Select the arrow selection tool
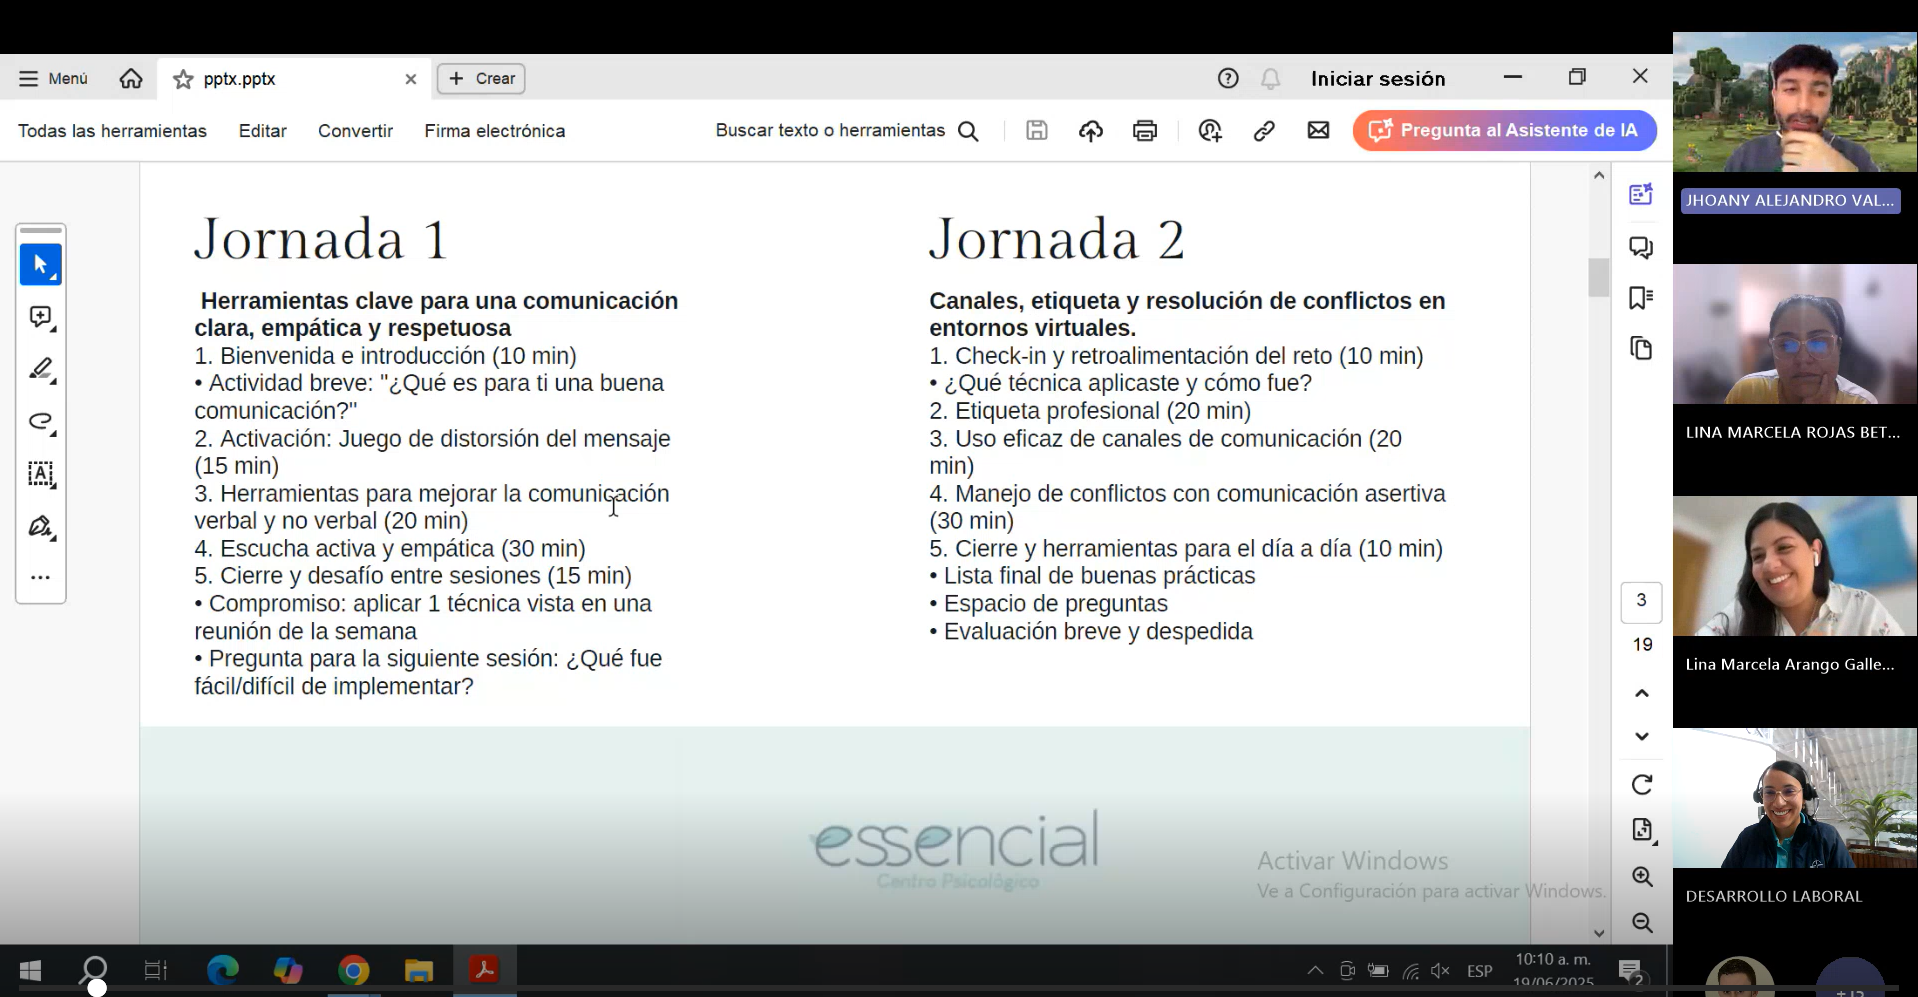The width and height of the screenshot is (1918, 997). [x=41, y=265]
